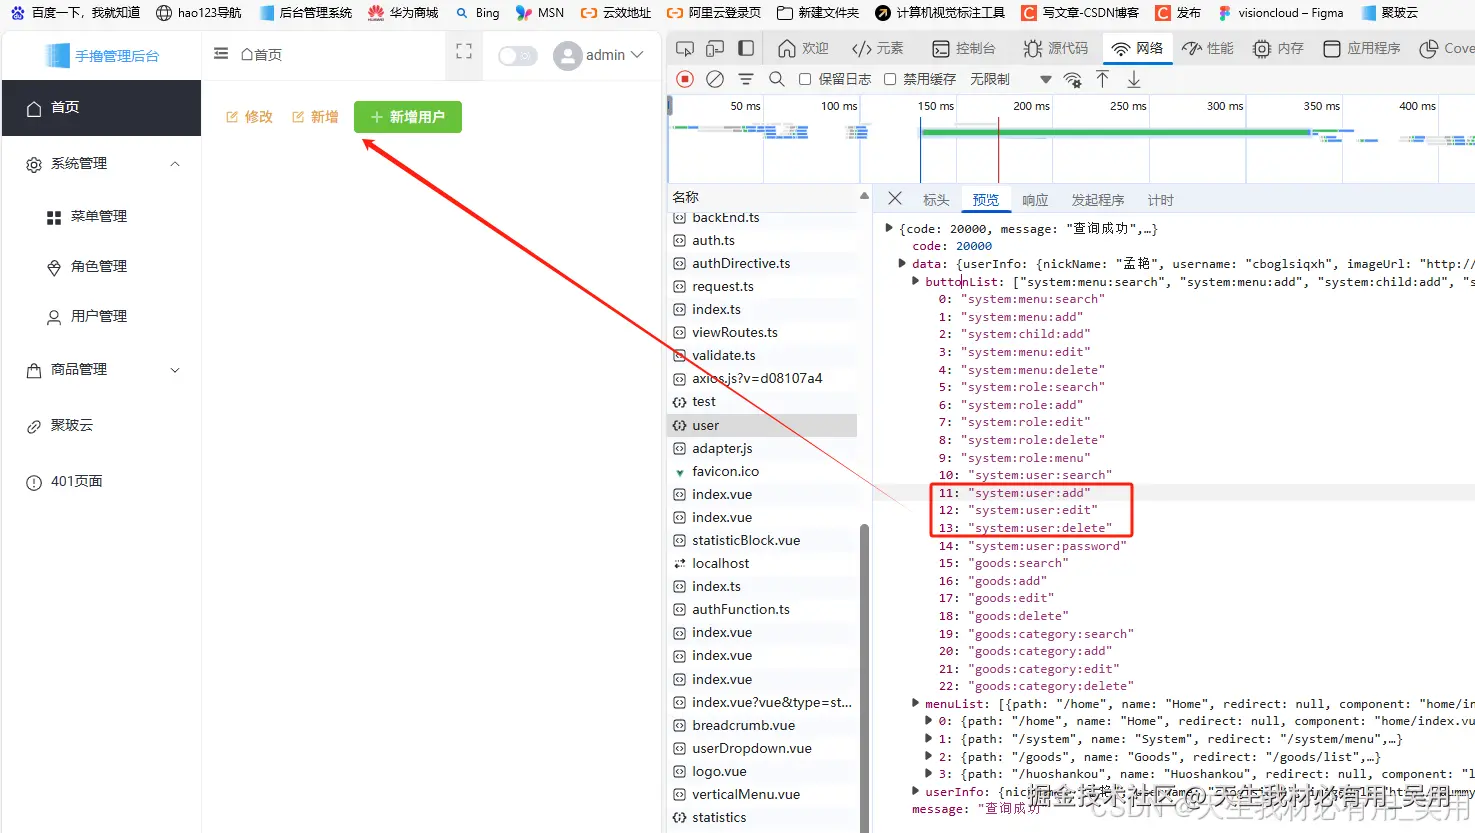This screenshot has height=833, width=1475.
Task: Open 用户管理 in the sidebar
Action: pos(101,316)
